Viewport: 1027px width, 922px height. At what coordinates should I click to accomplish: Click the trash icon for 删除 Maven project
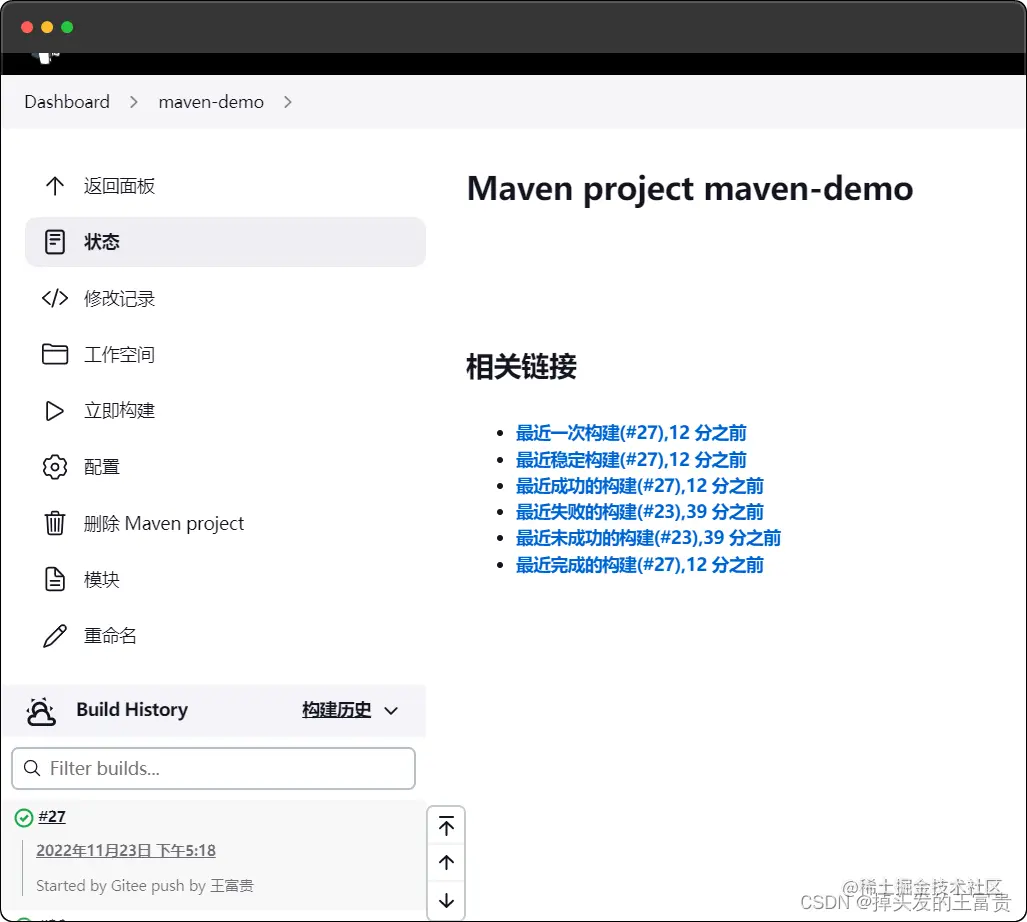[55, 523]
